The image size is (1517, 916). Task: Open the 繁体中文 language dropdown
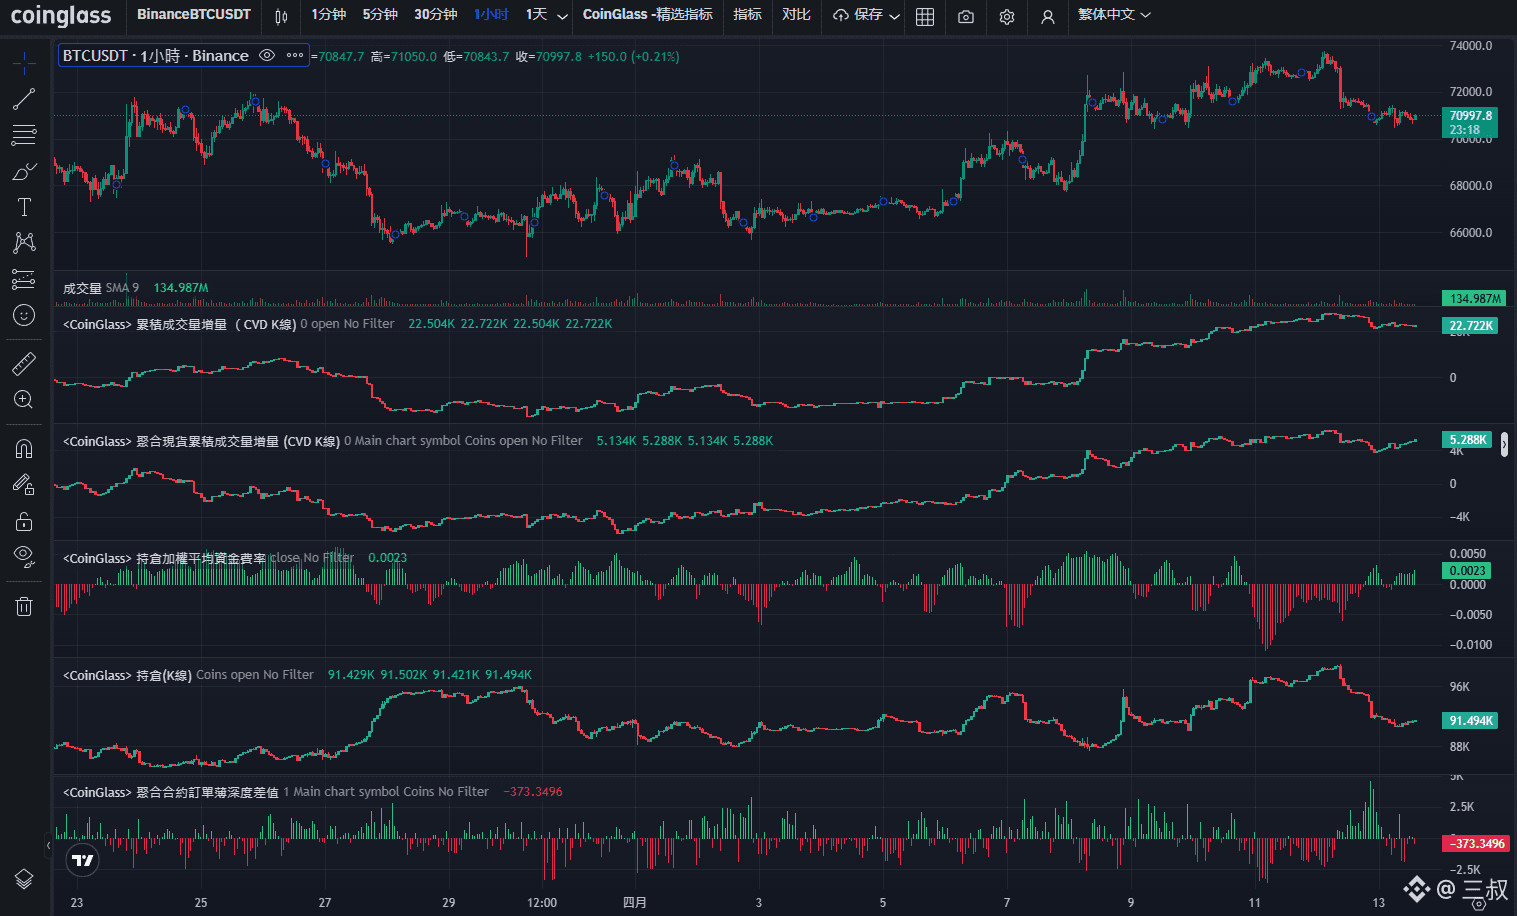(1114, 15)
